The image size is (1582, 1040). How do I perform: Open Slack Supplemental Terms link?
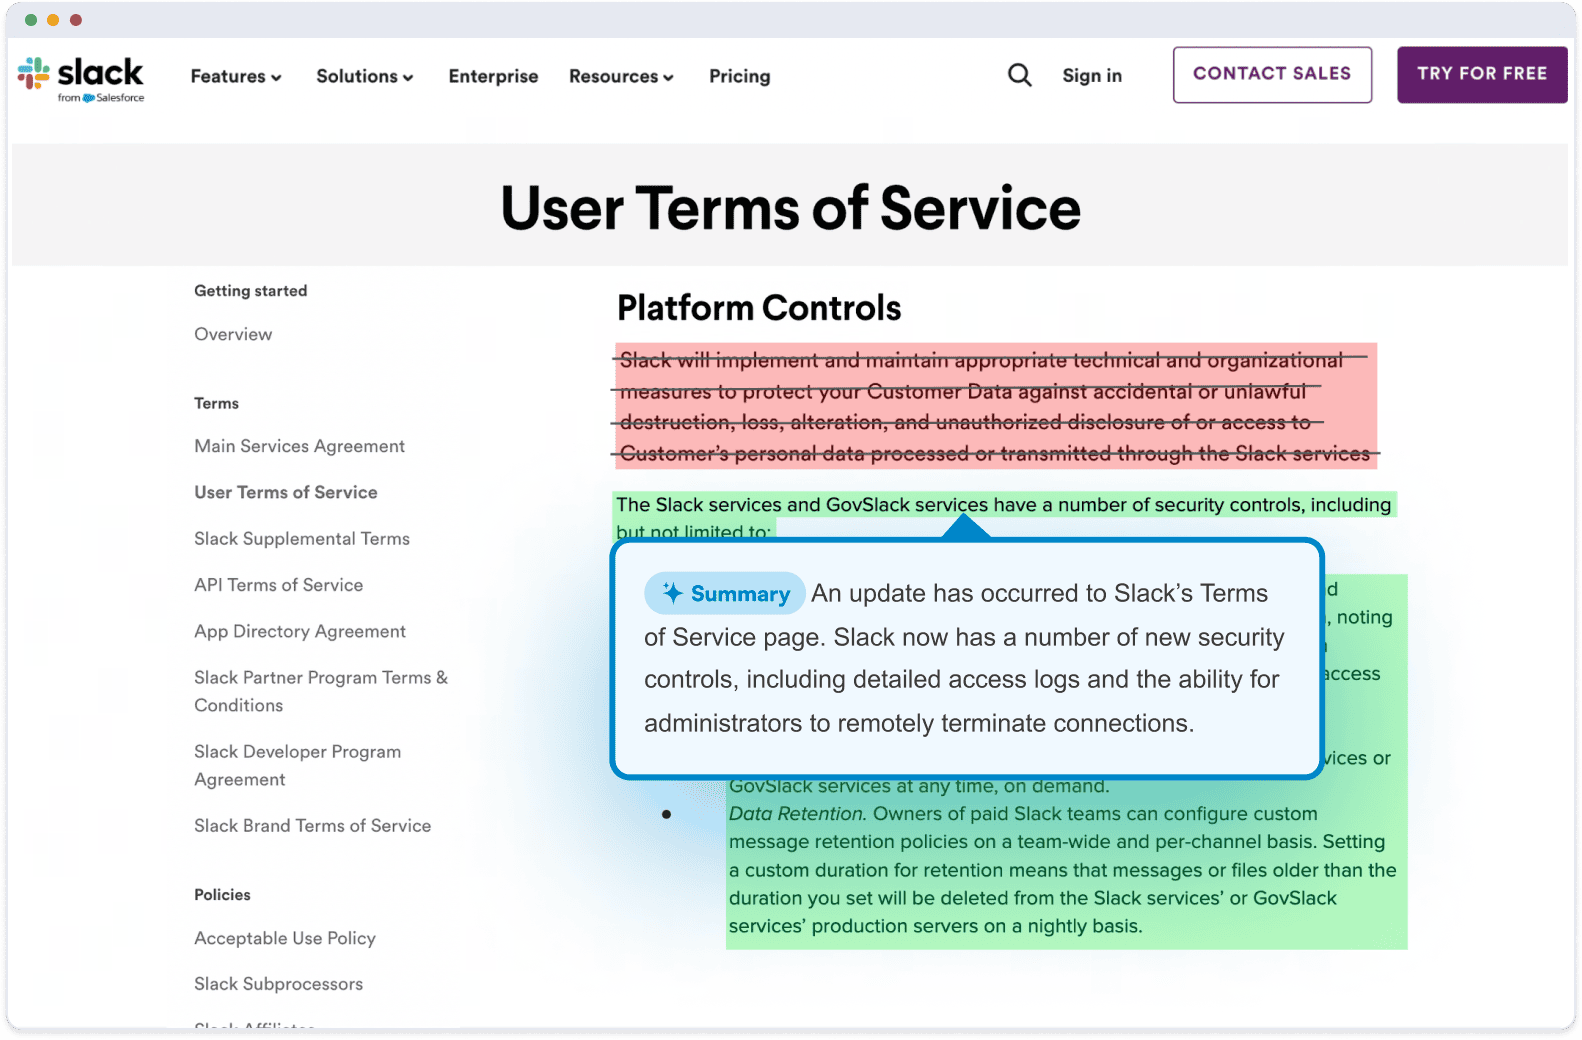(302, 538)
